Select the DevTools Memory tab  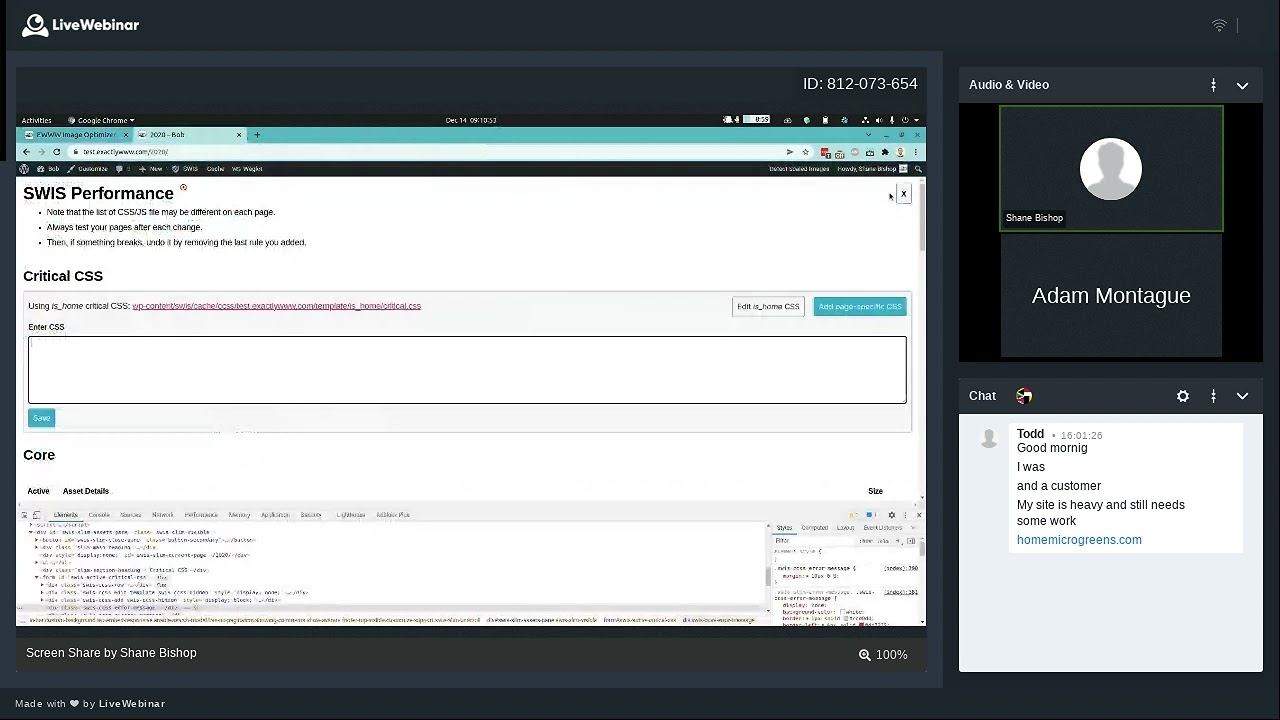click(x=239, y=515)
